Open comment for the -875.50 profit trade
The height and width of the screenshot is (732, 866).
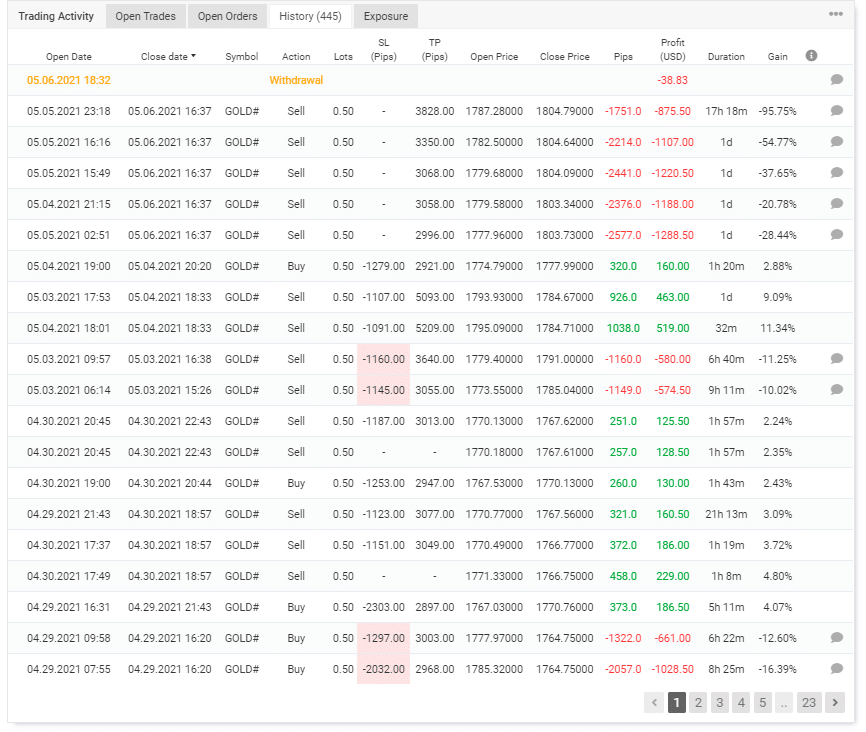tap(837, 110)
